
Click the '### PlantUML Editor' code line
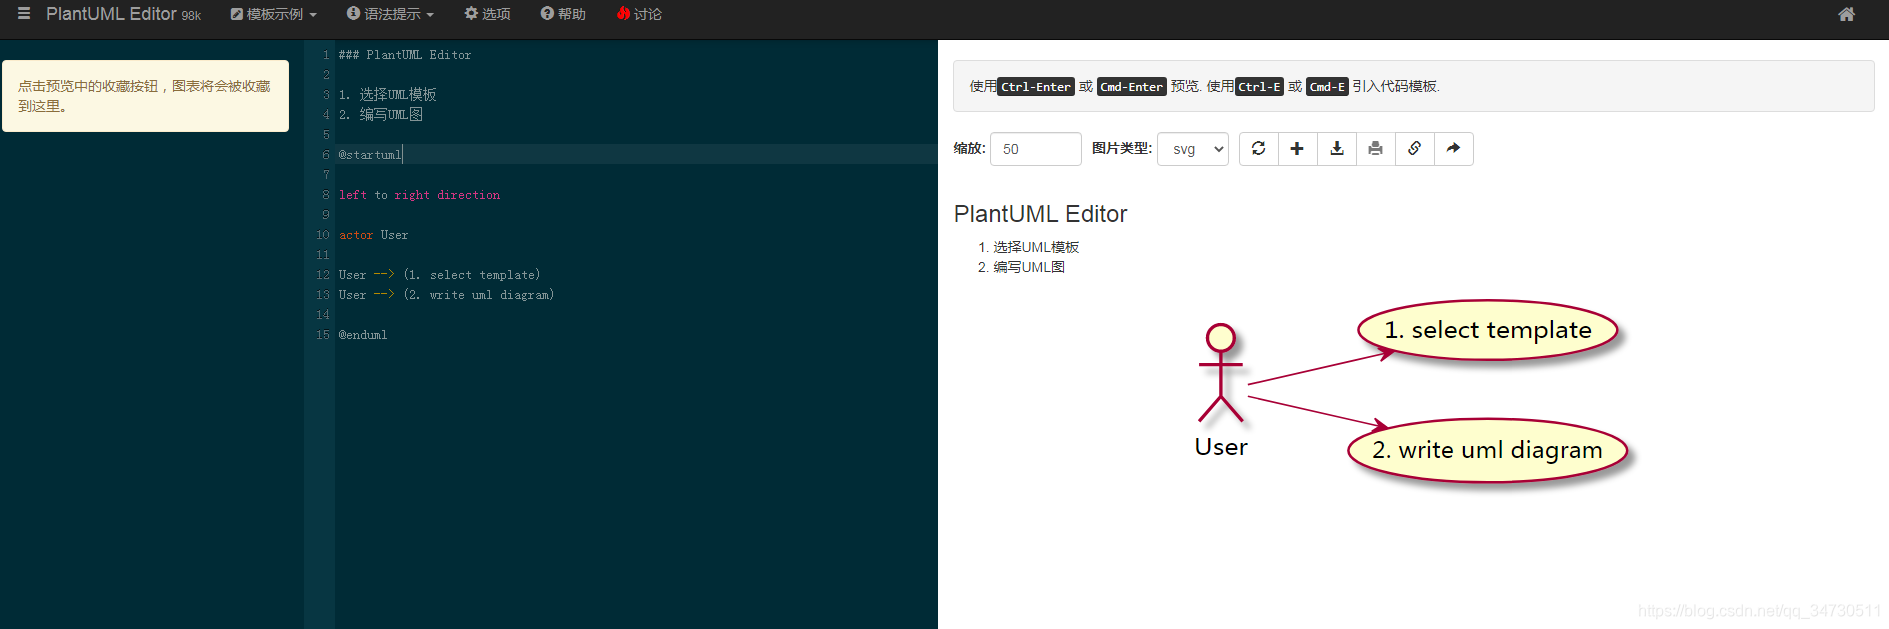point(404,55)
